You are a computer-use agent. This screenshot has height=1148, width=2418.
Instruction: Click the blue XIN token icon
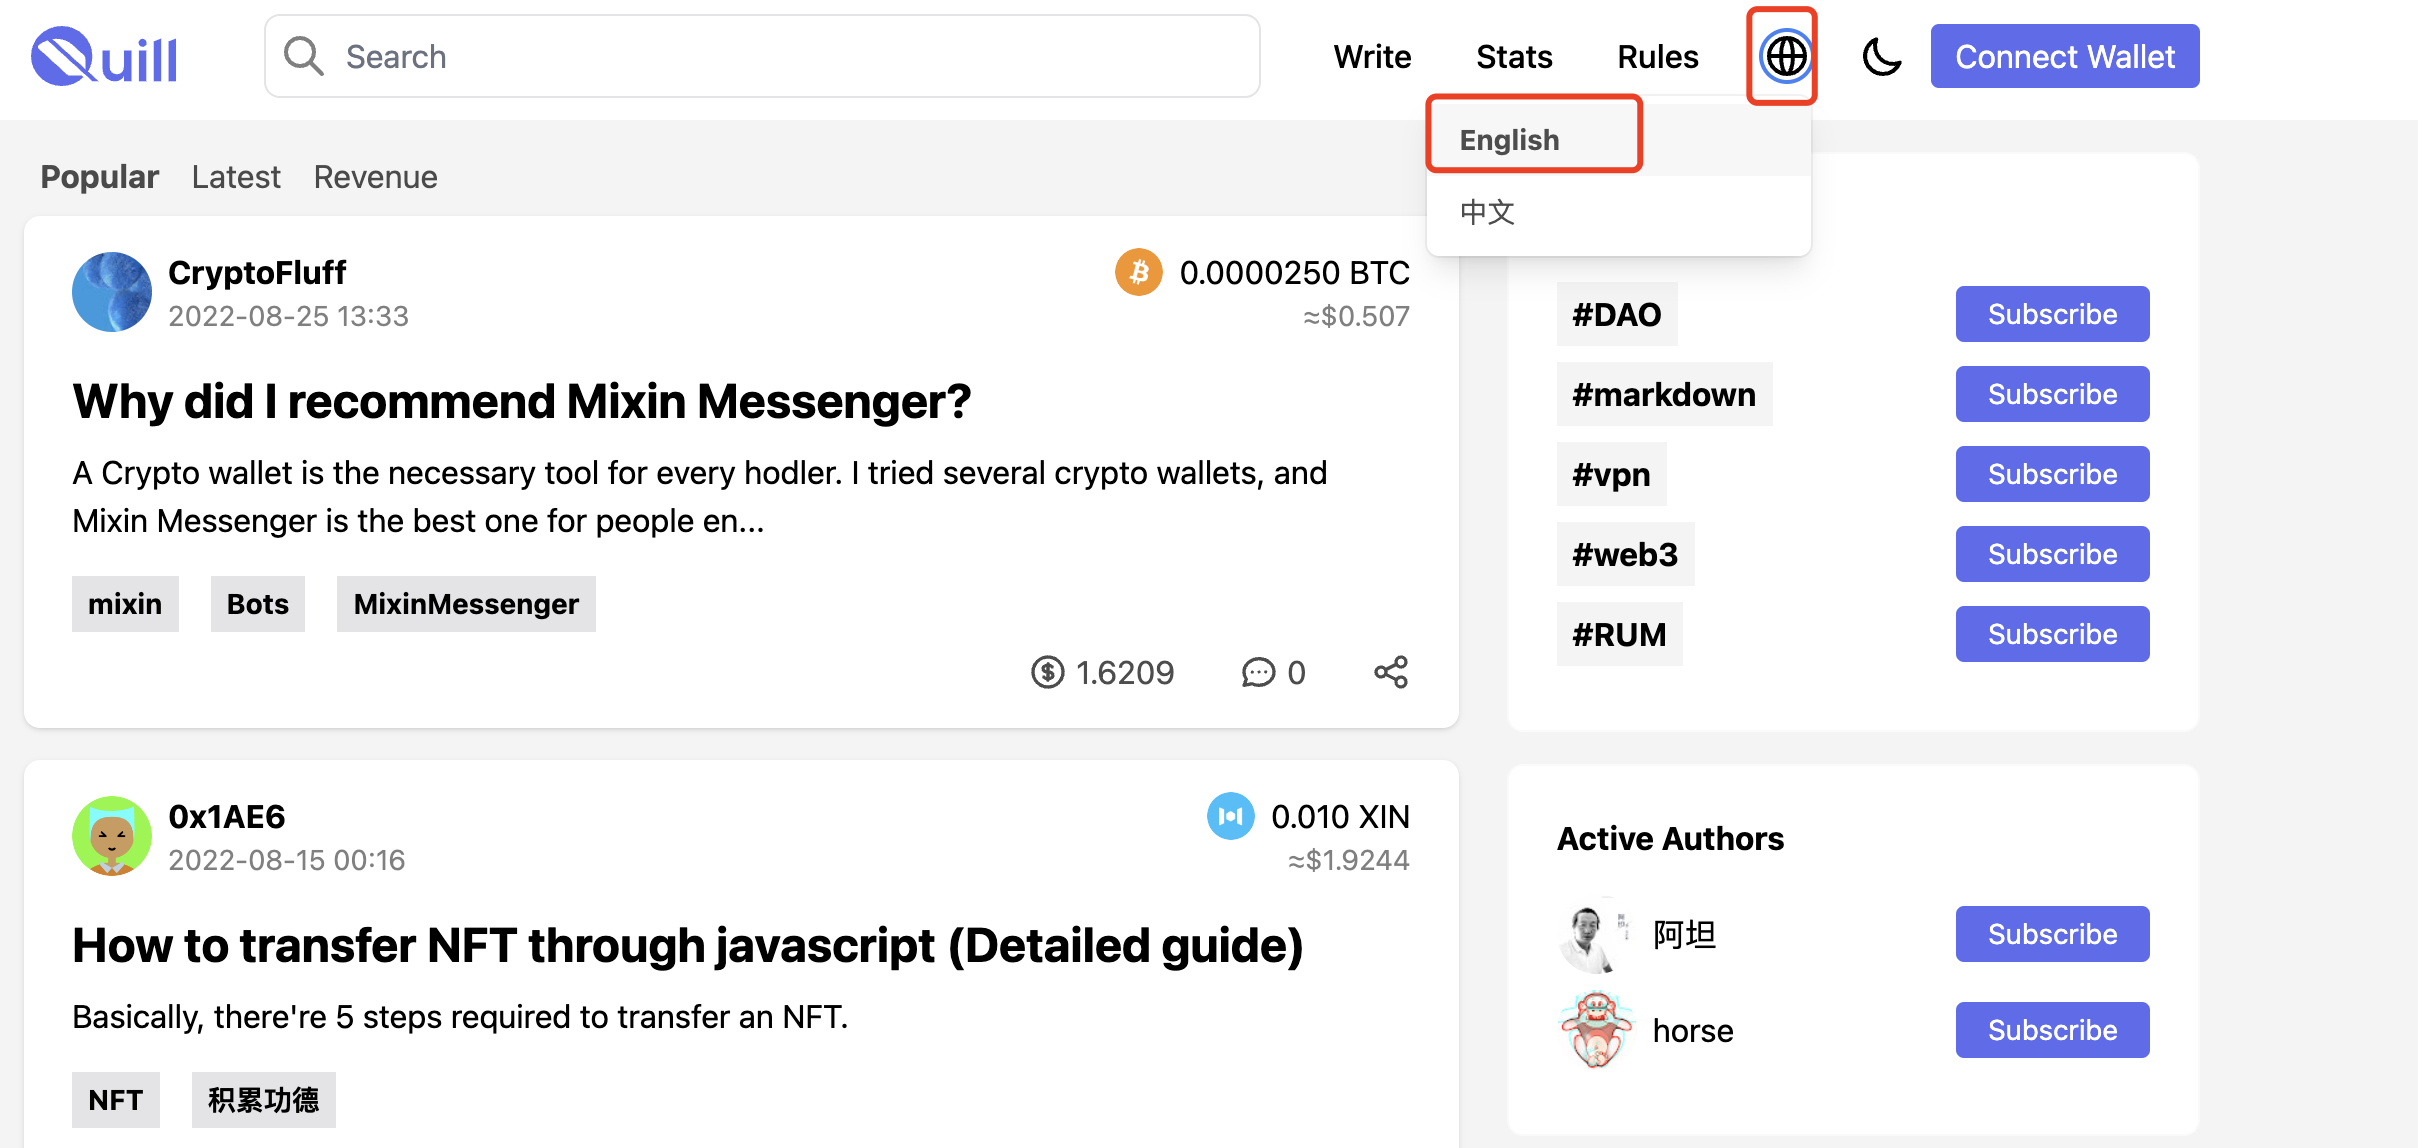click(x=1230, y=816)
